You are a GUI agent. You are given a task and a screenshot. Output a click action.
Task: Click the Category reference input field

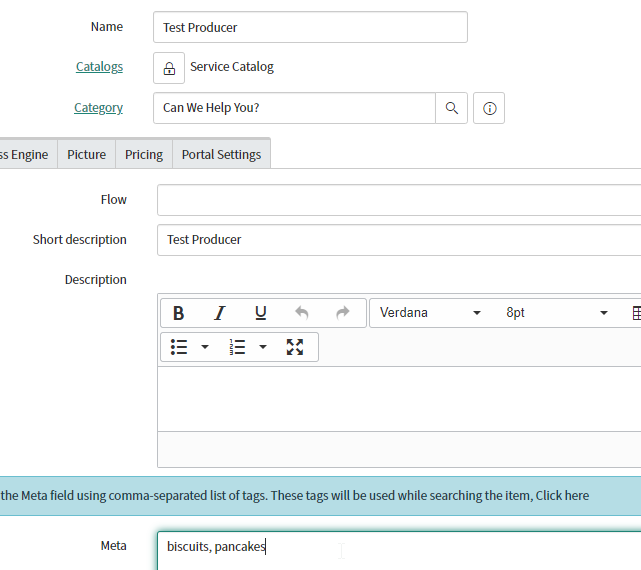point(294,108)
